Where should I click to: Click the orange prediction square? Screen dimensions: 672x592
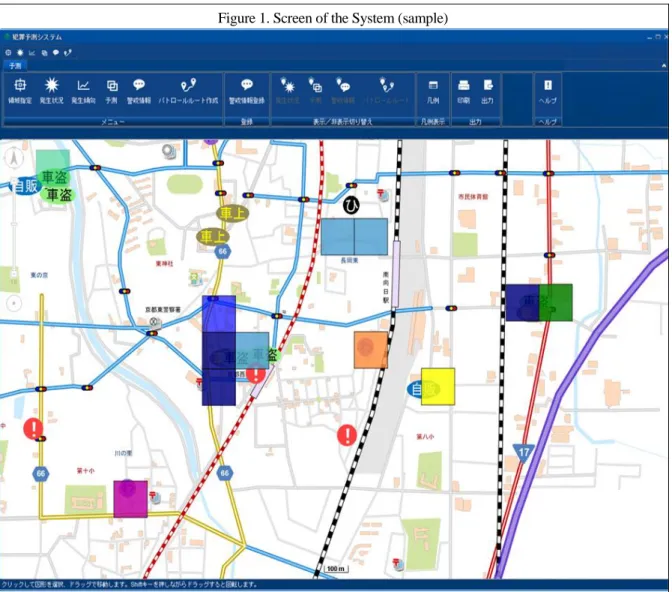coord(371,350)
